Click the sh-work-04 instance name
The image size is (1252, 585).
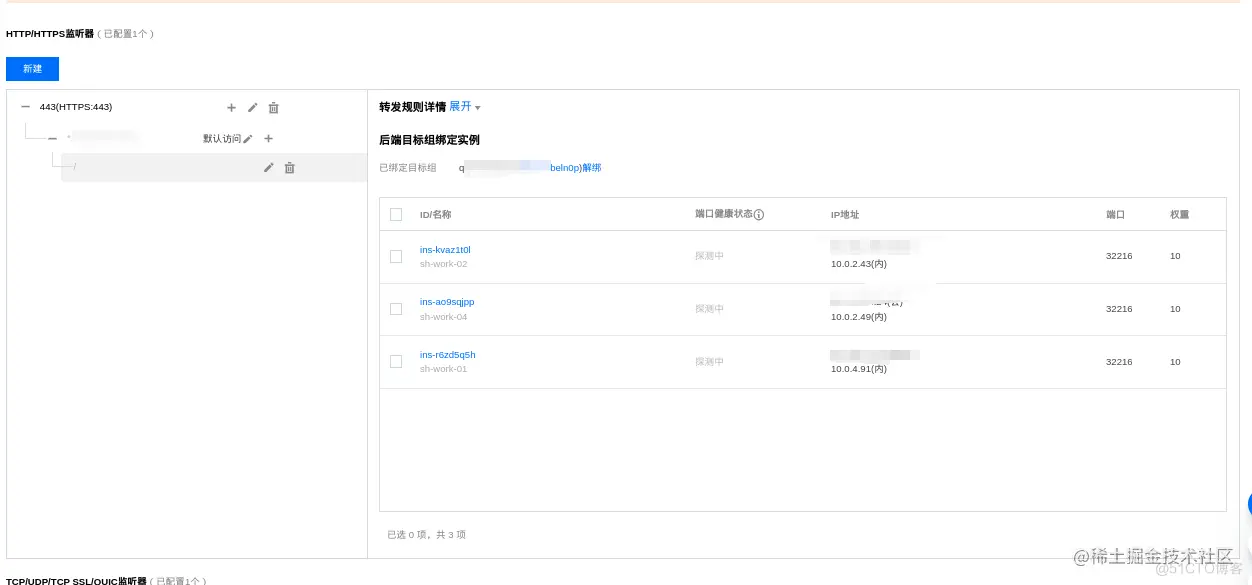443,316
